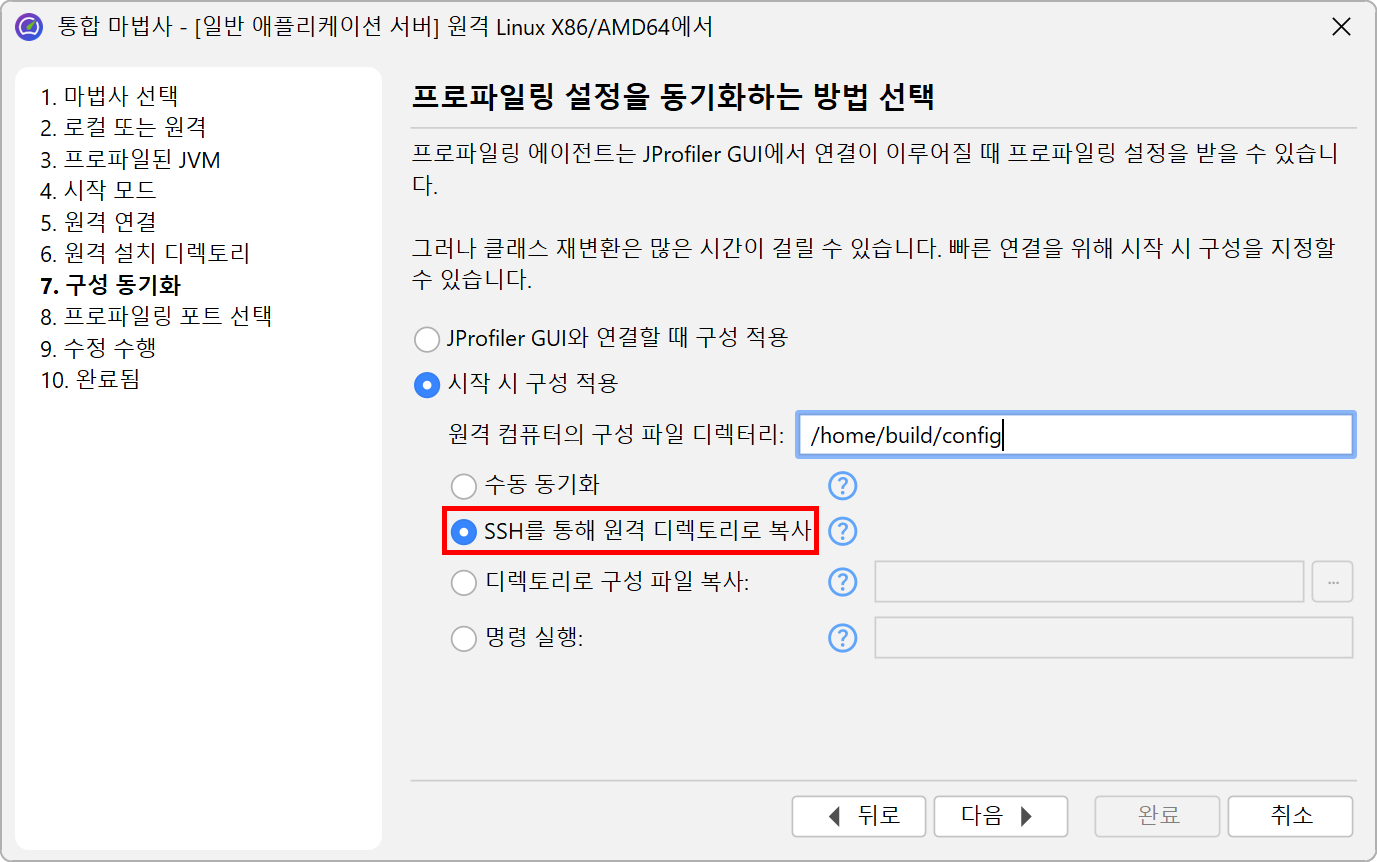1377x862 pixels.
Task: Click the disabled 완료 button
Action: point(1159,816)
